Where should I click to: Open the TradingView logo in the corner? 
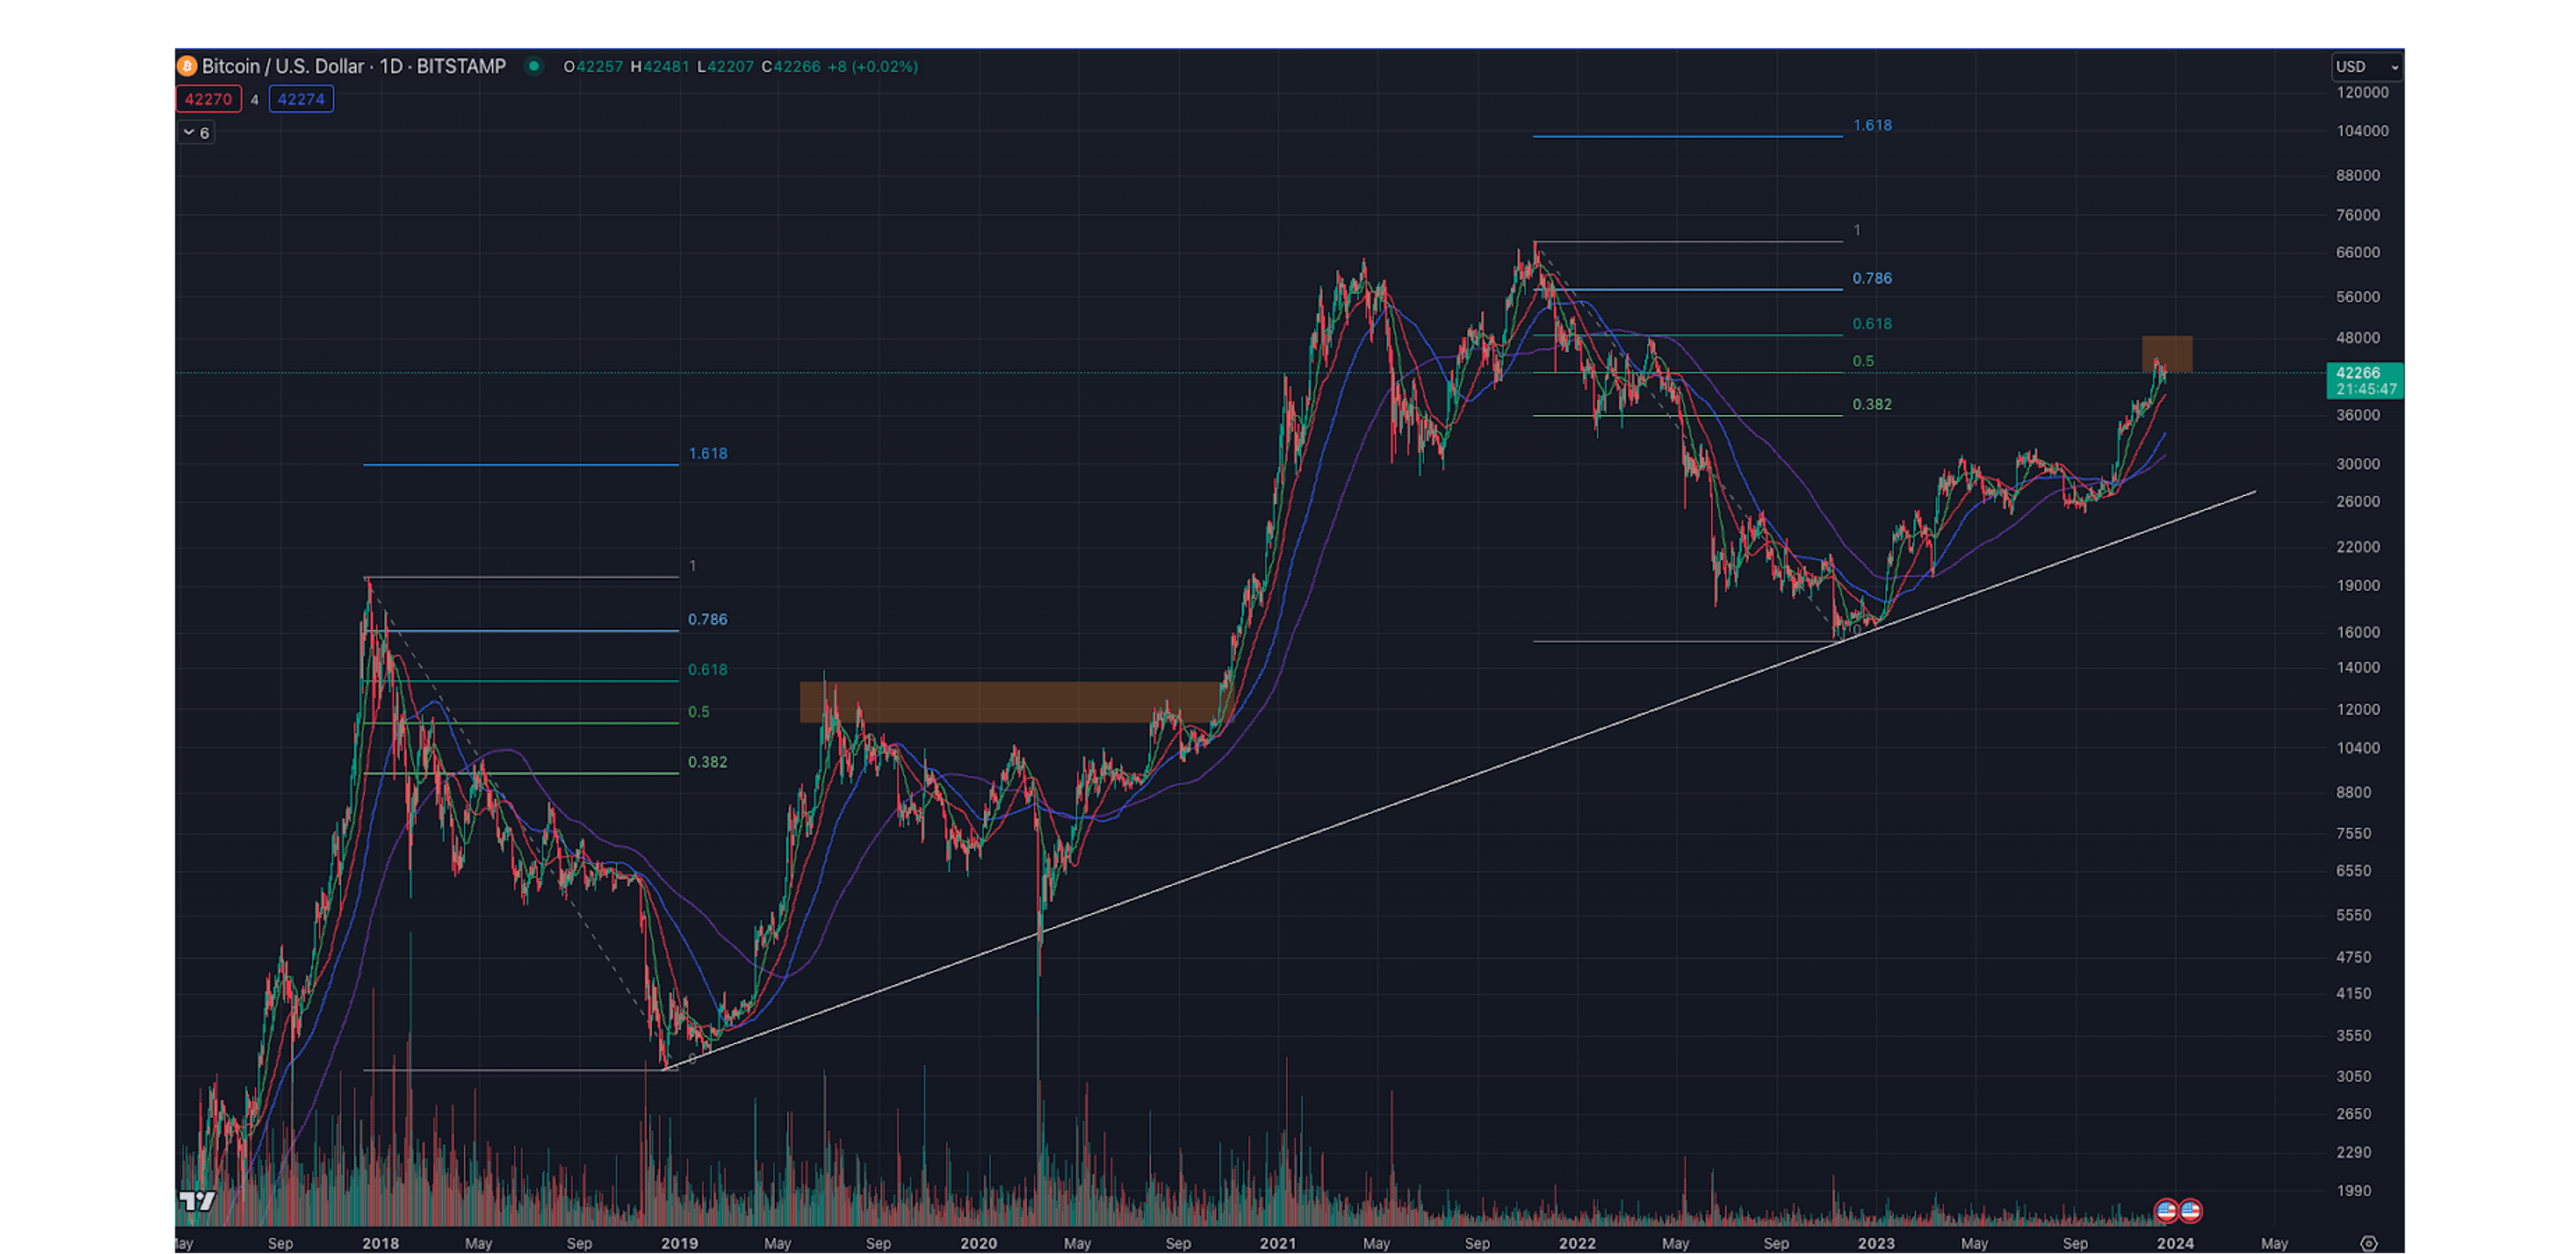pos(197,1201)
